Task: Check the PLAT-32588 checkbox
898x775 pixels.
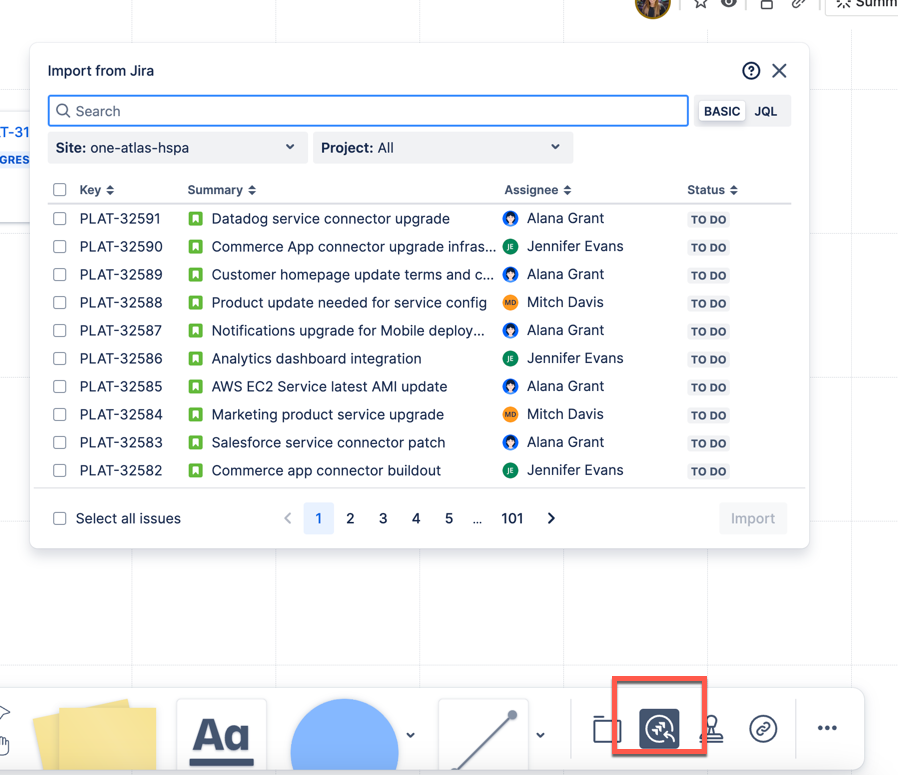Action: pos(60,302)
